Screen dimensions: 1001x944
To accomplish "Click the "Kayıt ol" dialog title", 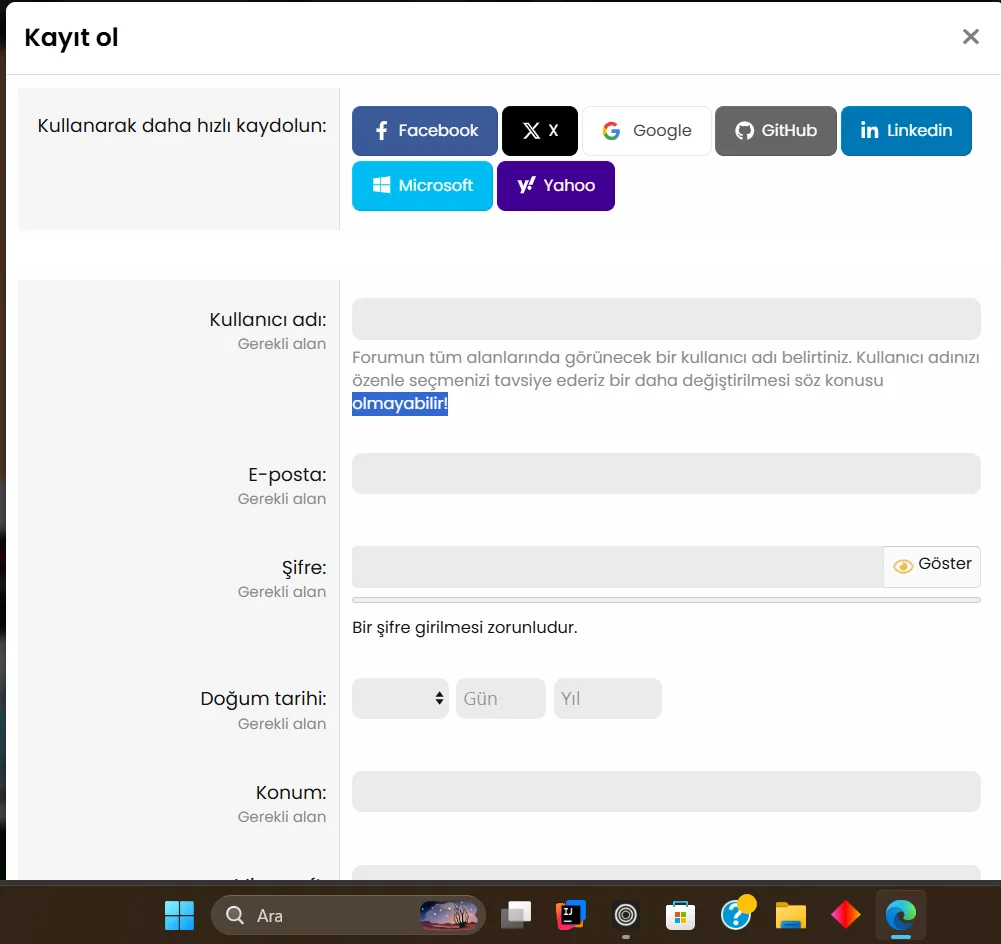I will pos(72,37).
